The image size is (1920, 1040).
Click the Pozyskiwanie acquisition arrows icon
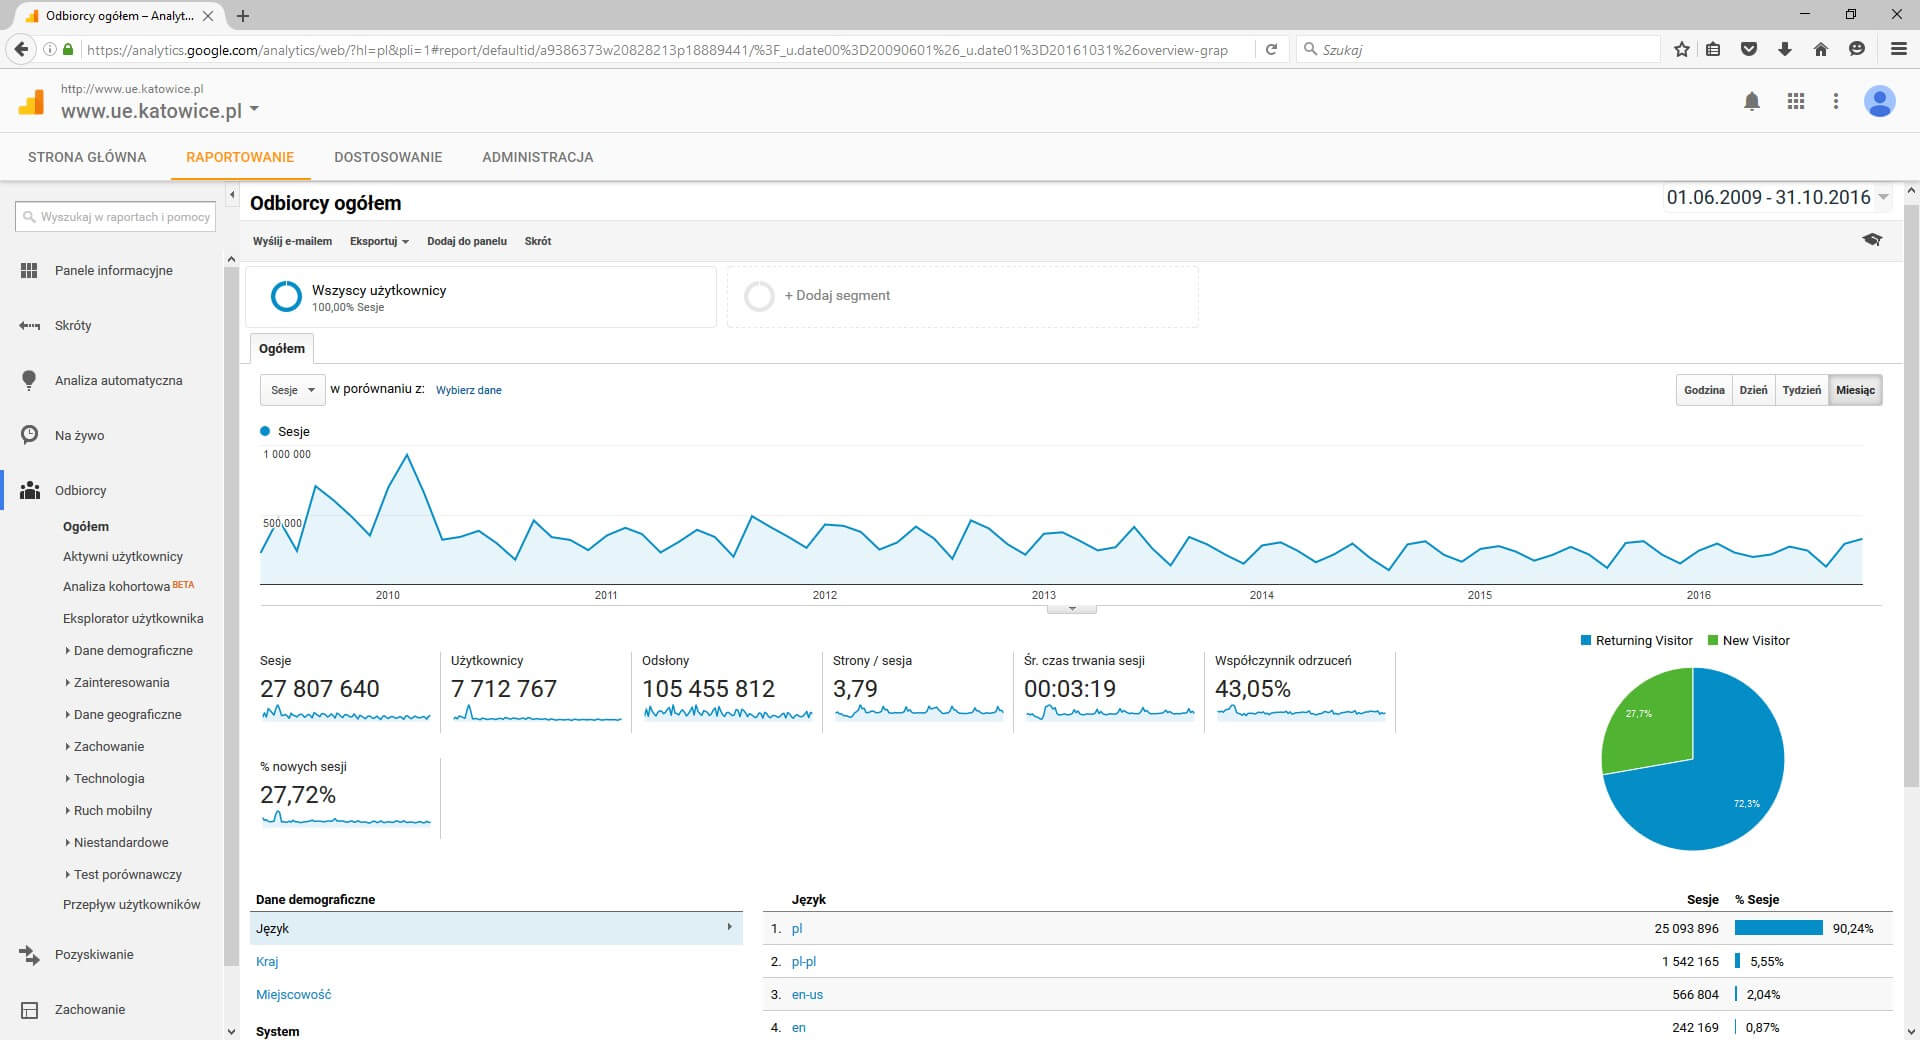coord(29,955)
